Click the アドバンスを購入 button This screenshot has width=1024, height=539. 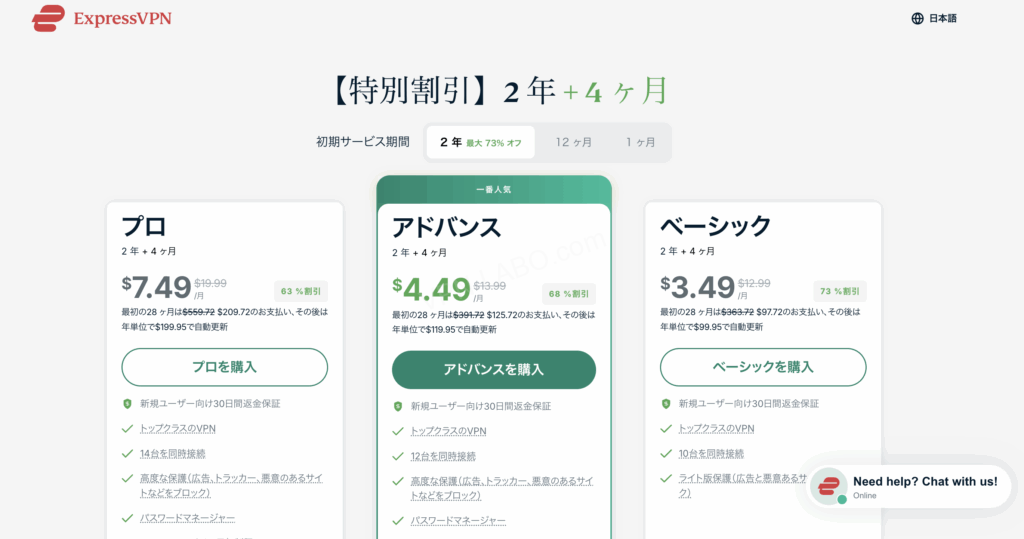pos(493,369)
